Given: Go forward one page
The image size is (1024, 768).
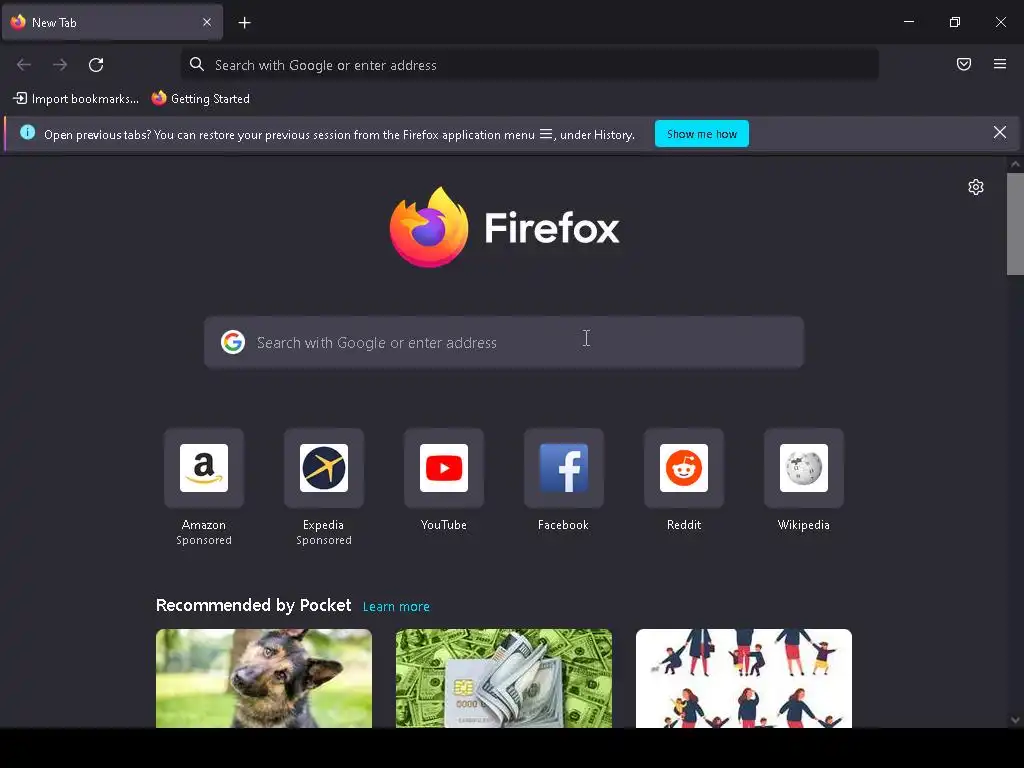Looking at the screenshot, I should 60,65.
